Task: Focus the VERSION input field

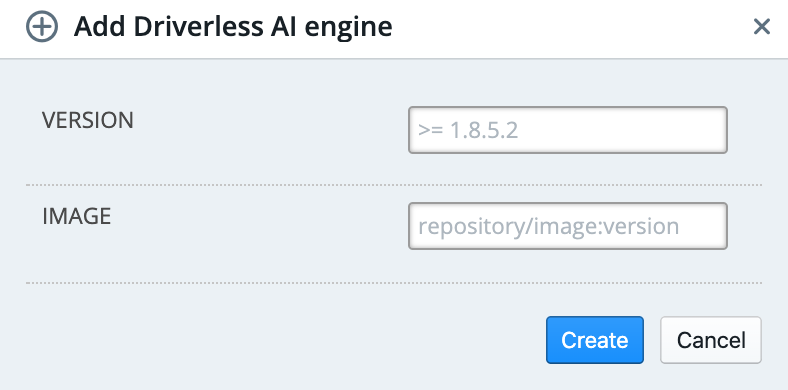Action: [568, 130]
